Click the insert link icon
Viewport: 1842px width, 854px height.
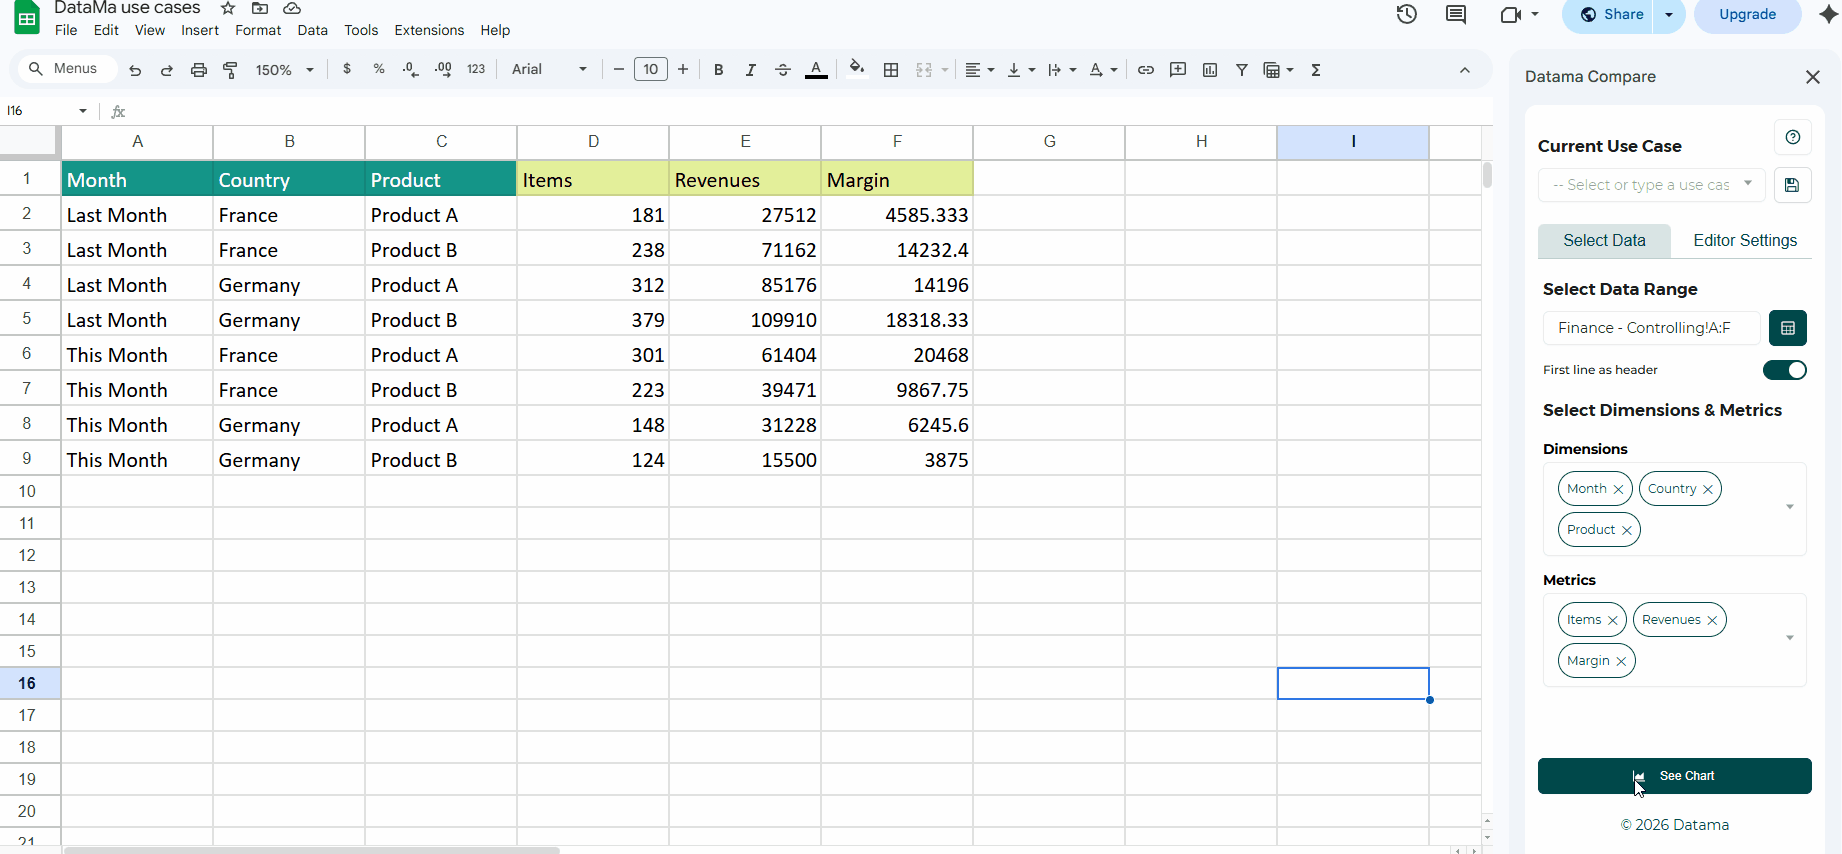click(1146, 70)
